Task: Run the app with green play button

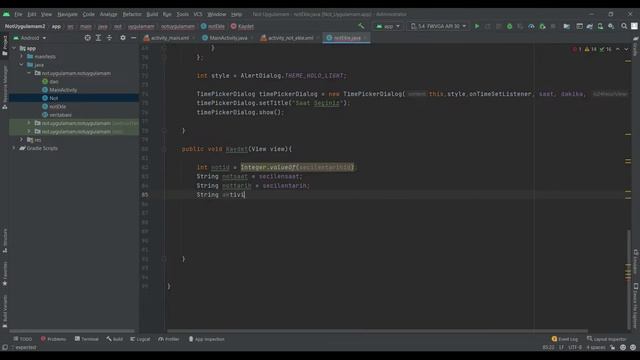Action: (477, 26)
